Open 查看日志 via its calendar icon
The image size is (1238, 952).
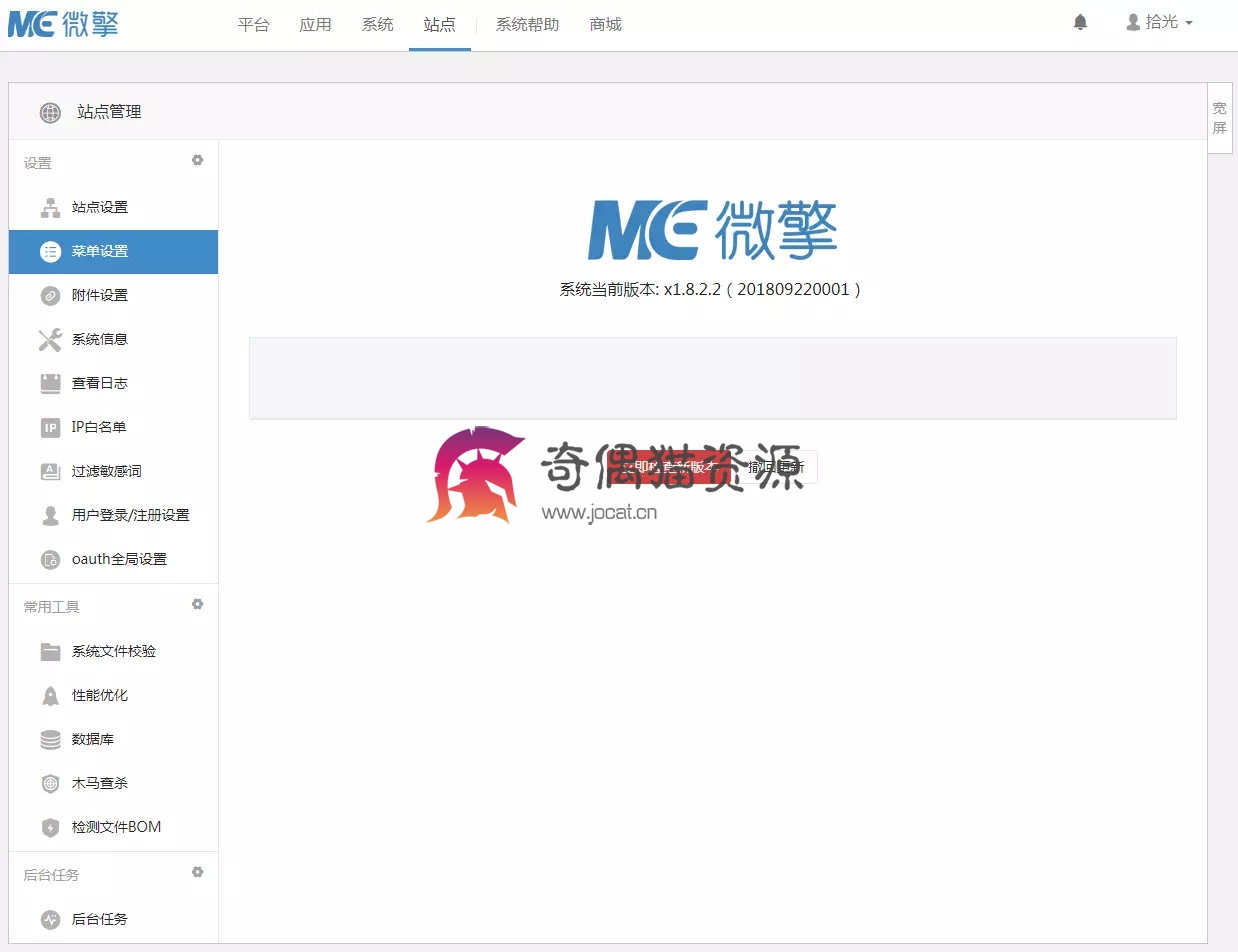pos(50,384)
